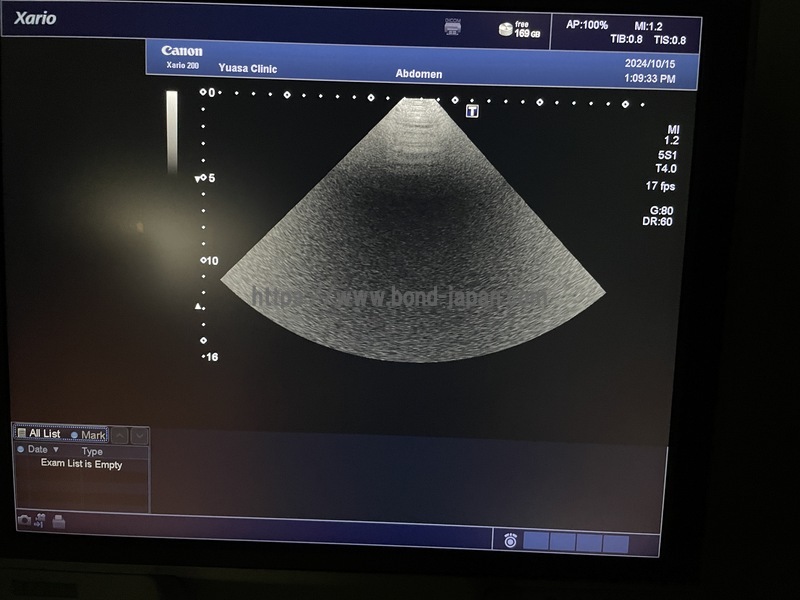The width and height of the screenshot is (800, 600).
Task: Click the Type column header
Action: coord(92,451)
